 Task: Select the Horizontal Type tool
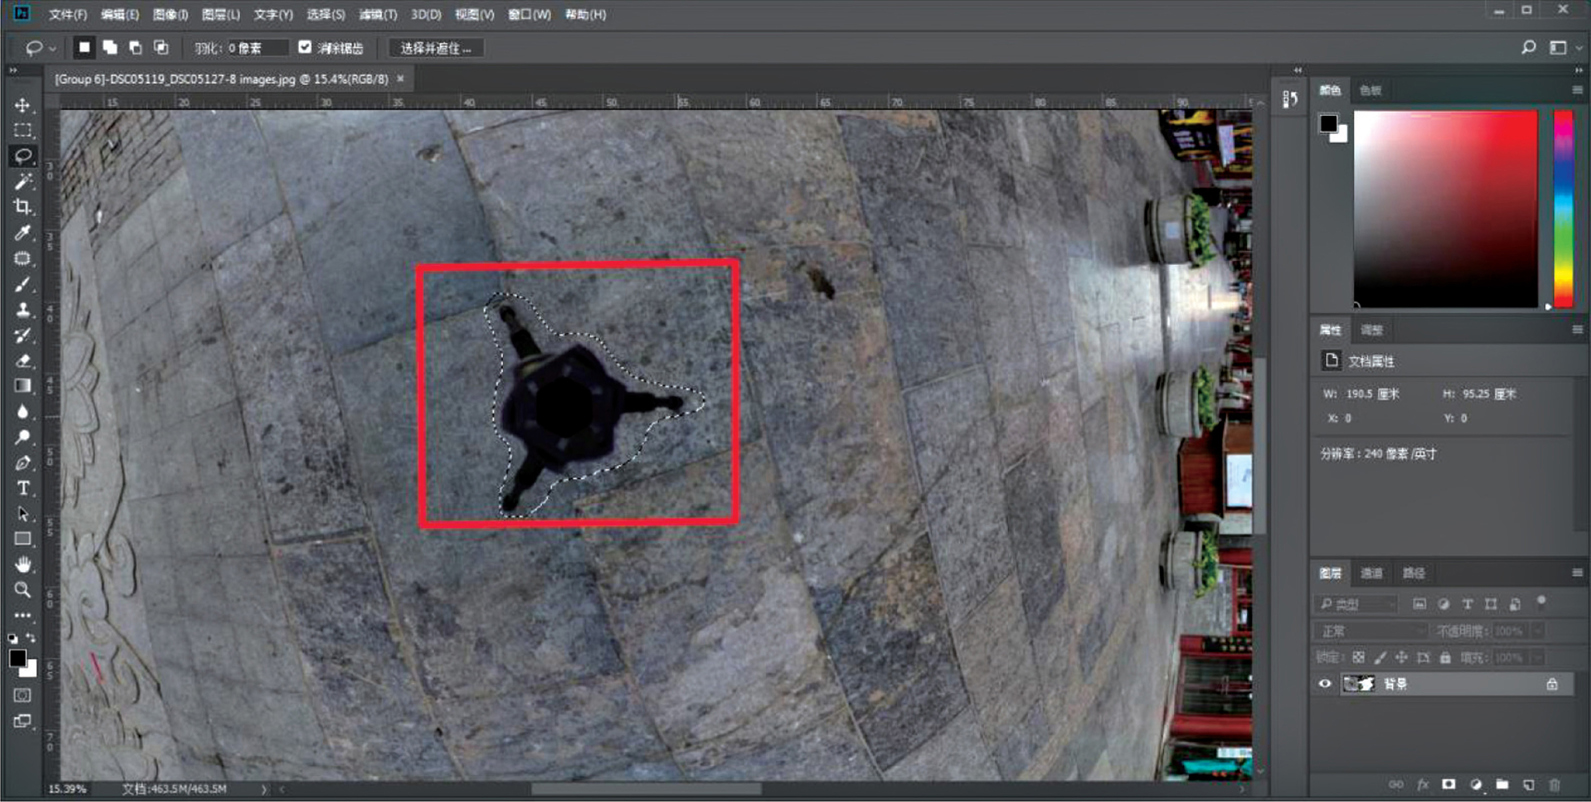tap(22, 488)
